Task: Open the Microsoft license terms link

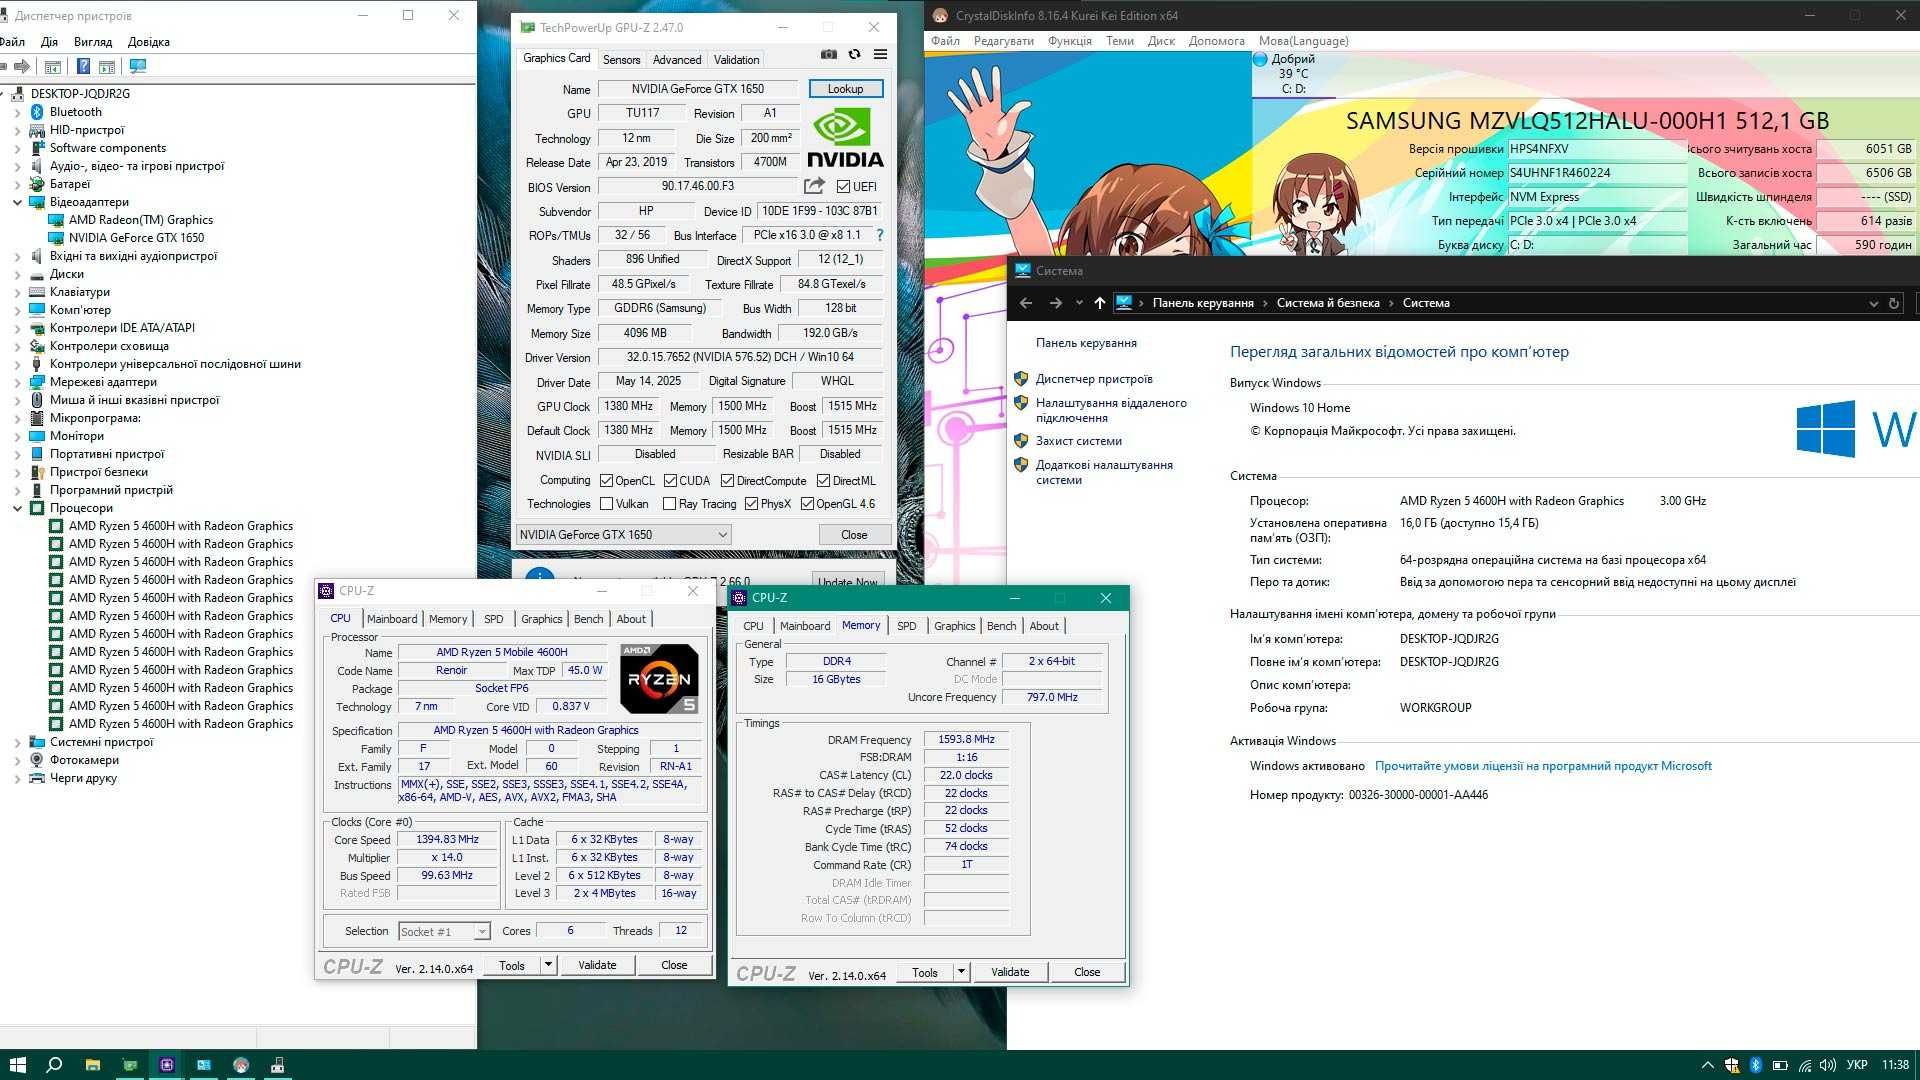Action: (x=1543, y=766)
